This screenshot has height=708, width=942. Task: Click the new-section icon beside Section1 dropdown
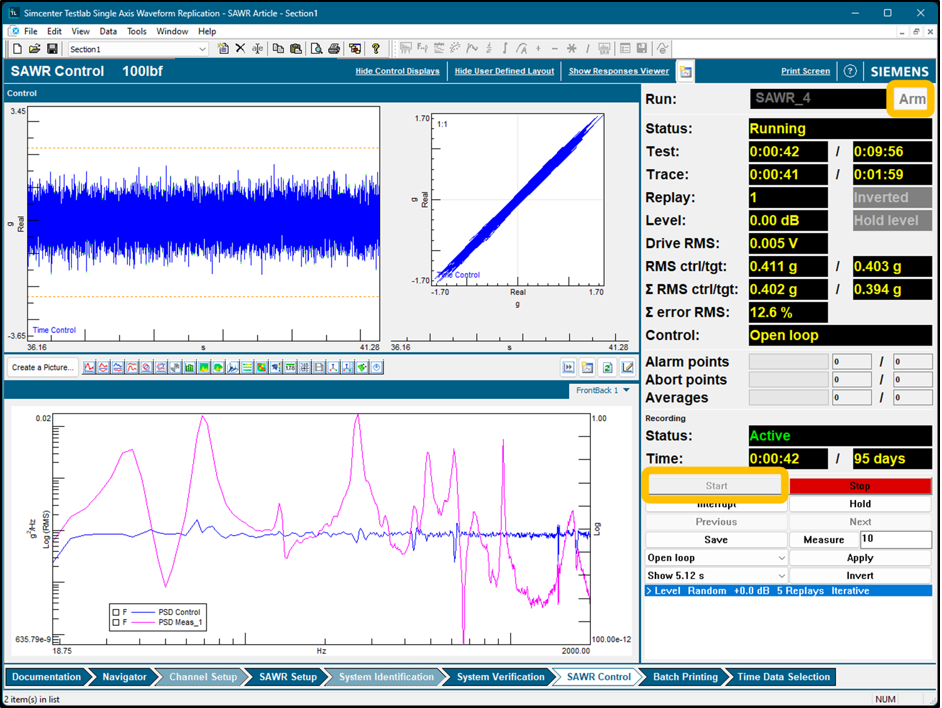point(223,48)
